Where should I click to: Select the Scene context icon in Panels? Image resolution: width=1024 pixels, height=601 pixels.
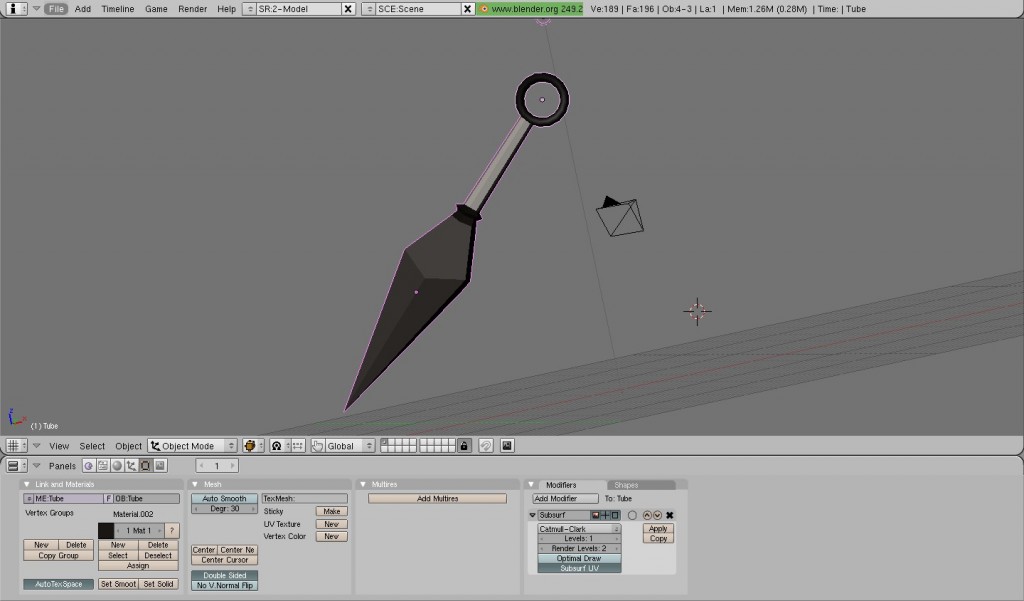coord(160,466)
